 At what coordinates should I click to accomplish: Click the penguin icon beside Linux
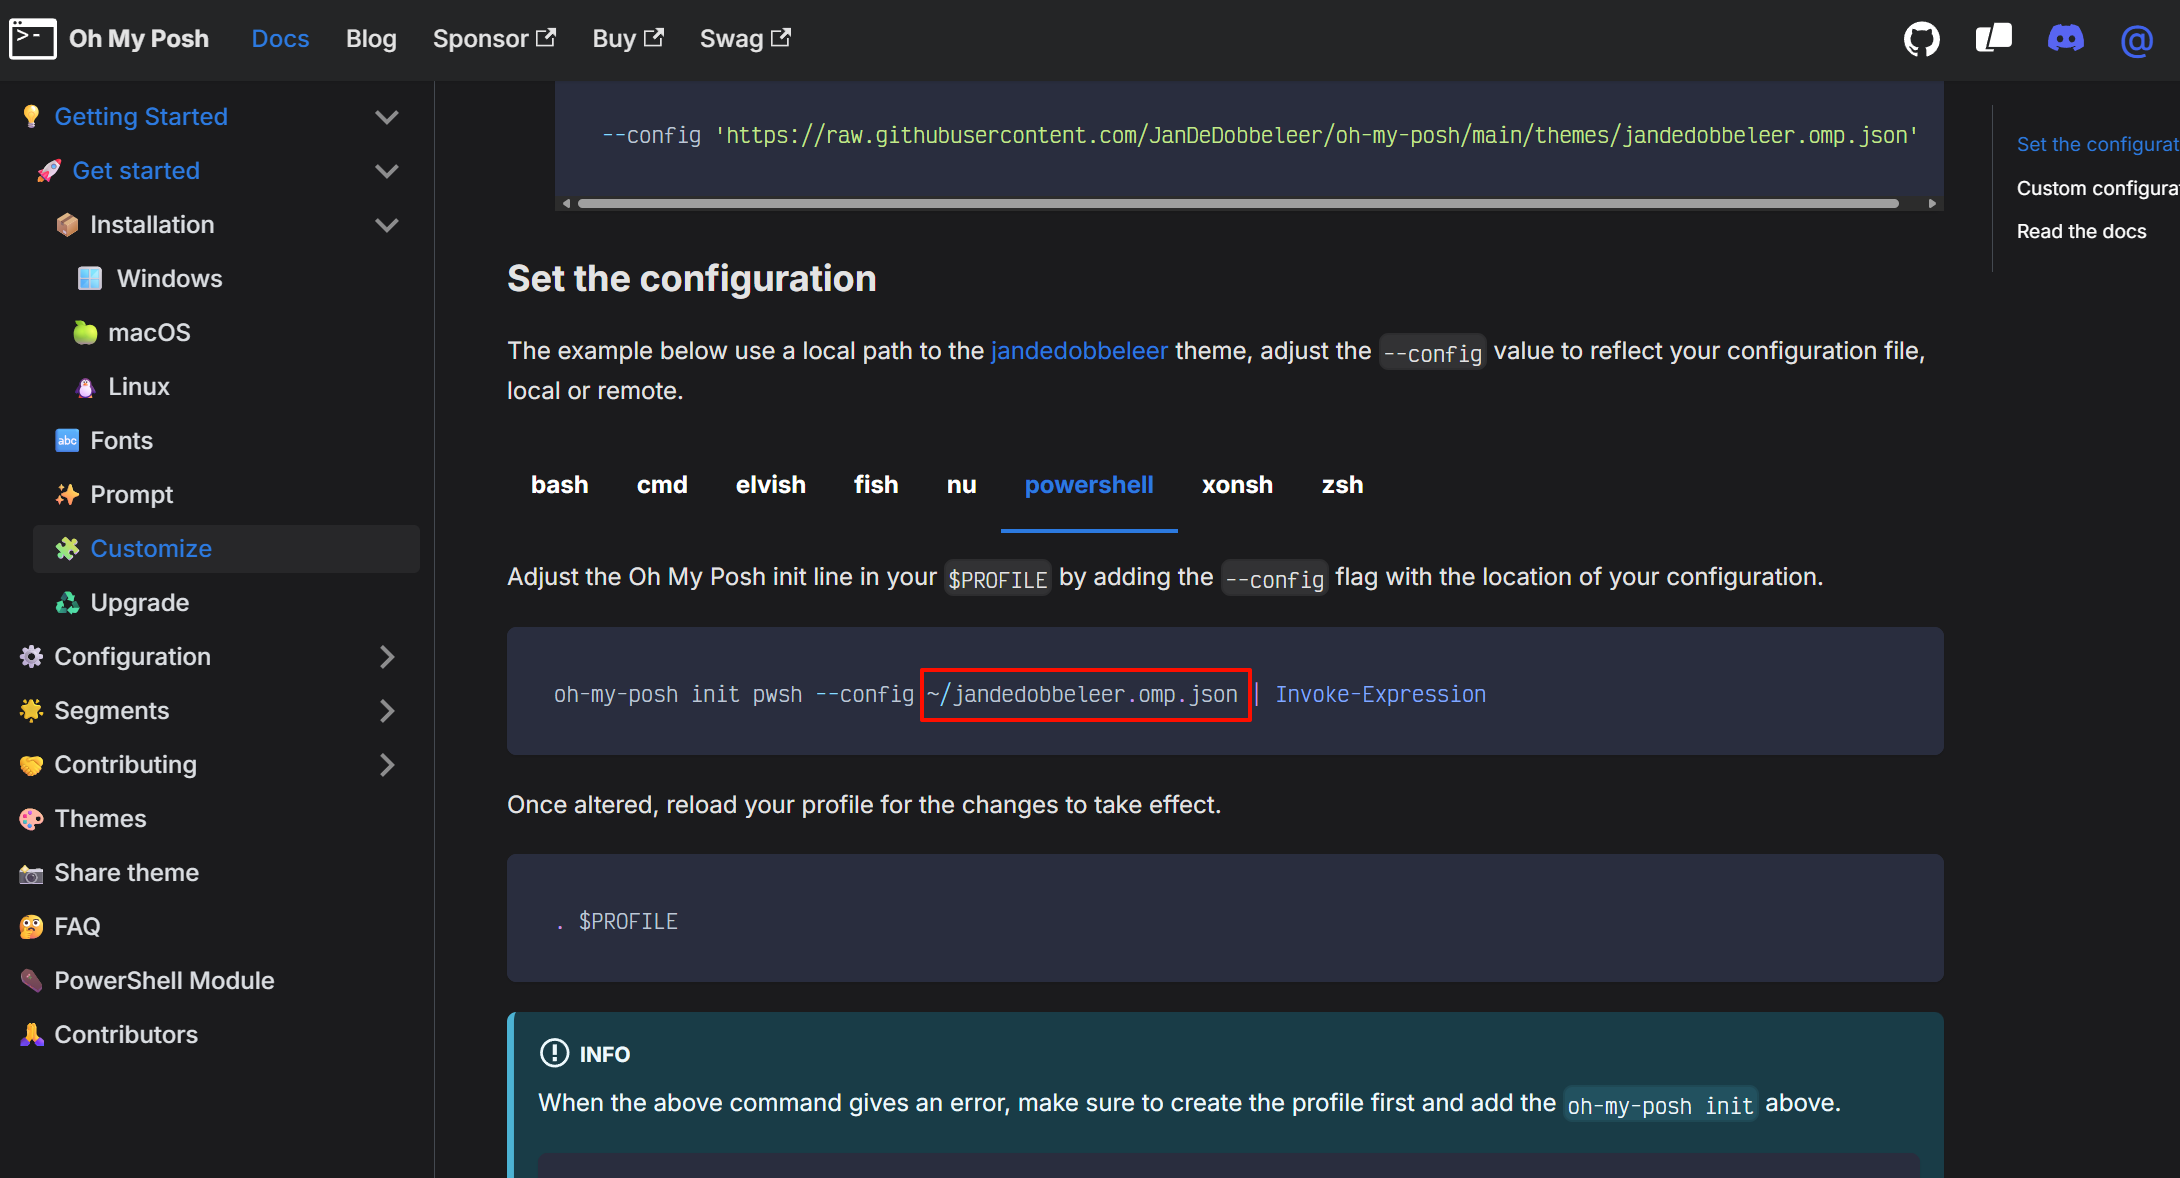[x=85, y=387]
